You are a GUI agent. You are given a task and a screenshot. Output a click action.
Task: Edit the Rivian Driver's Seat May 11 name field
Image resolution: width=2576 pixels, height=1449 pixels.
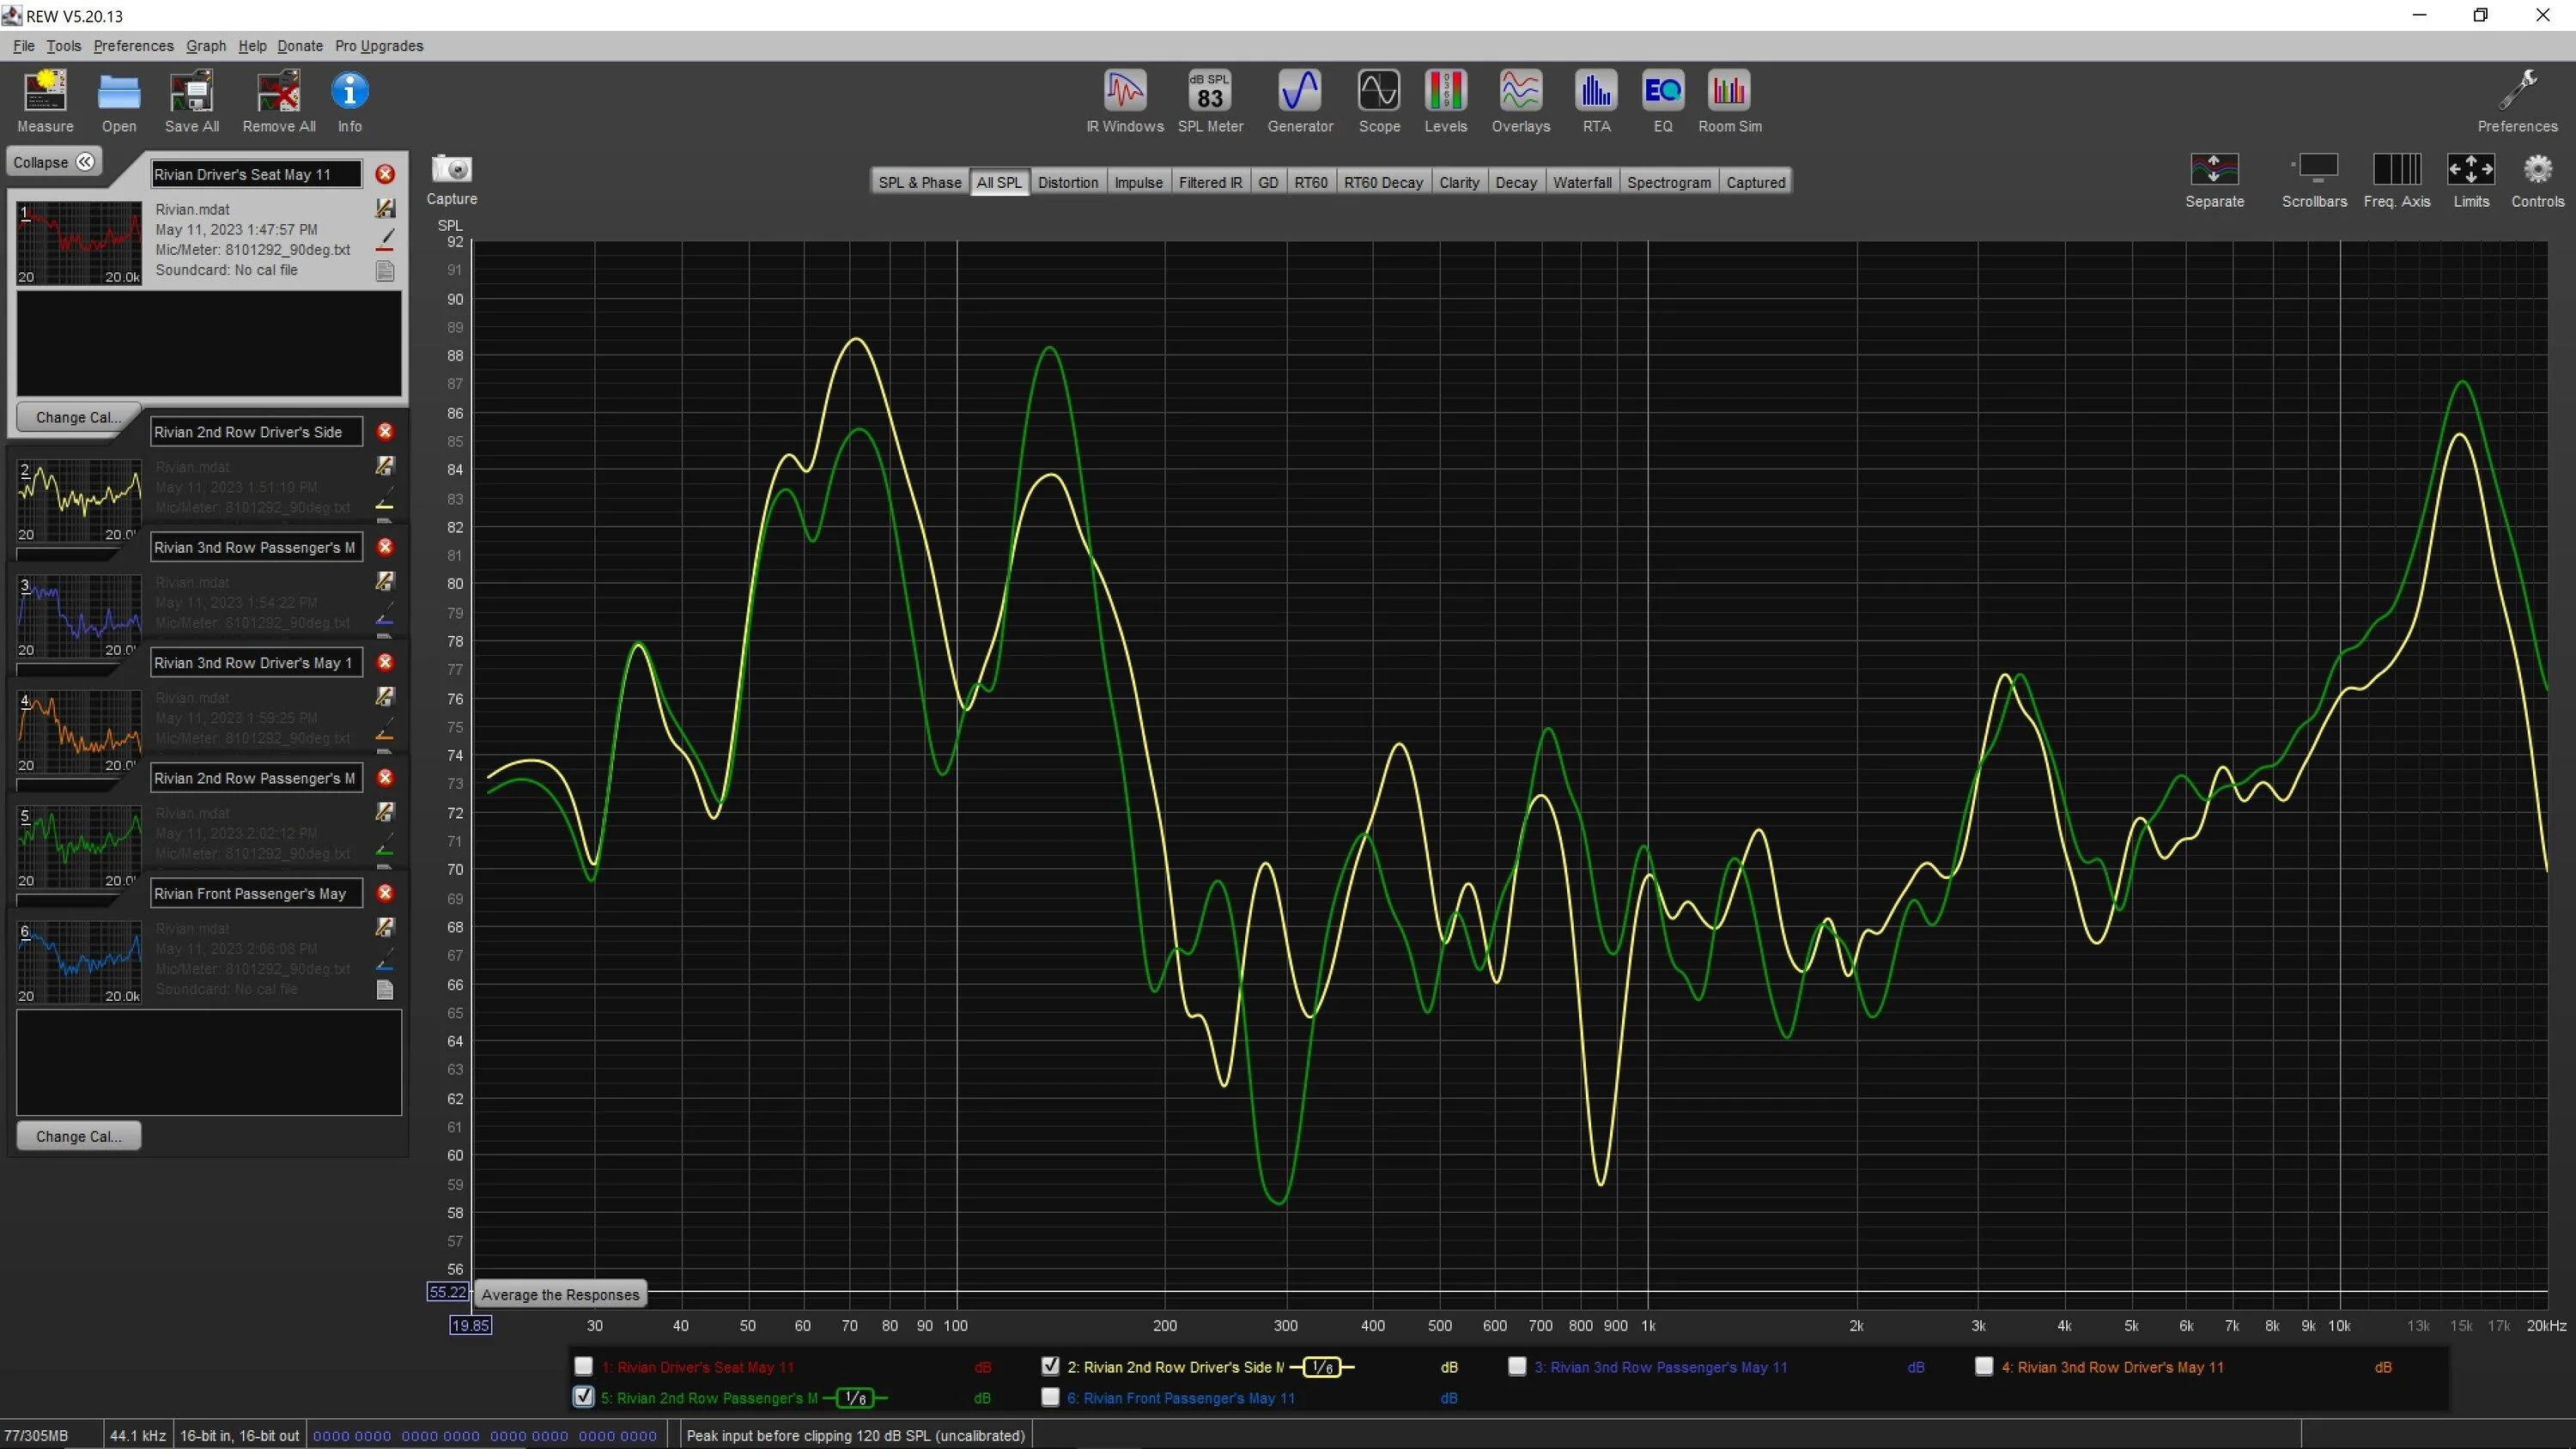coord(256,174)
